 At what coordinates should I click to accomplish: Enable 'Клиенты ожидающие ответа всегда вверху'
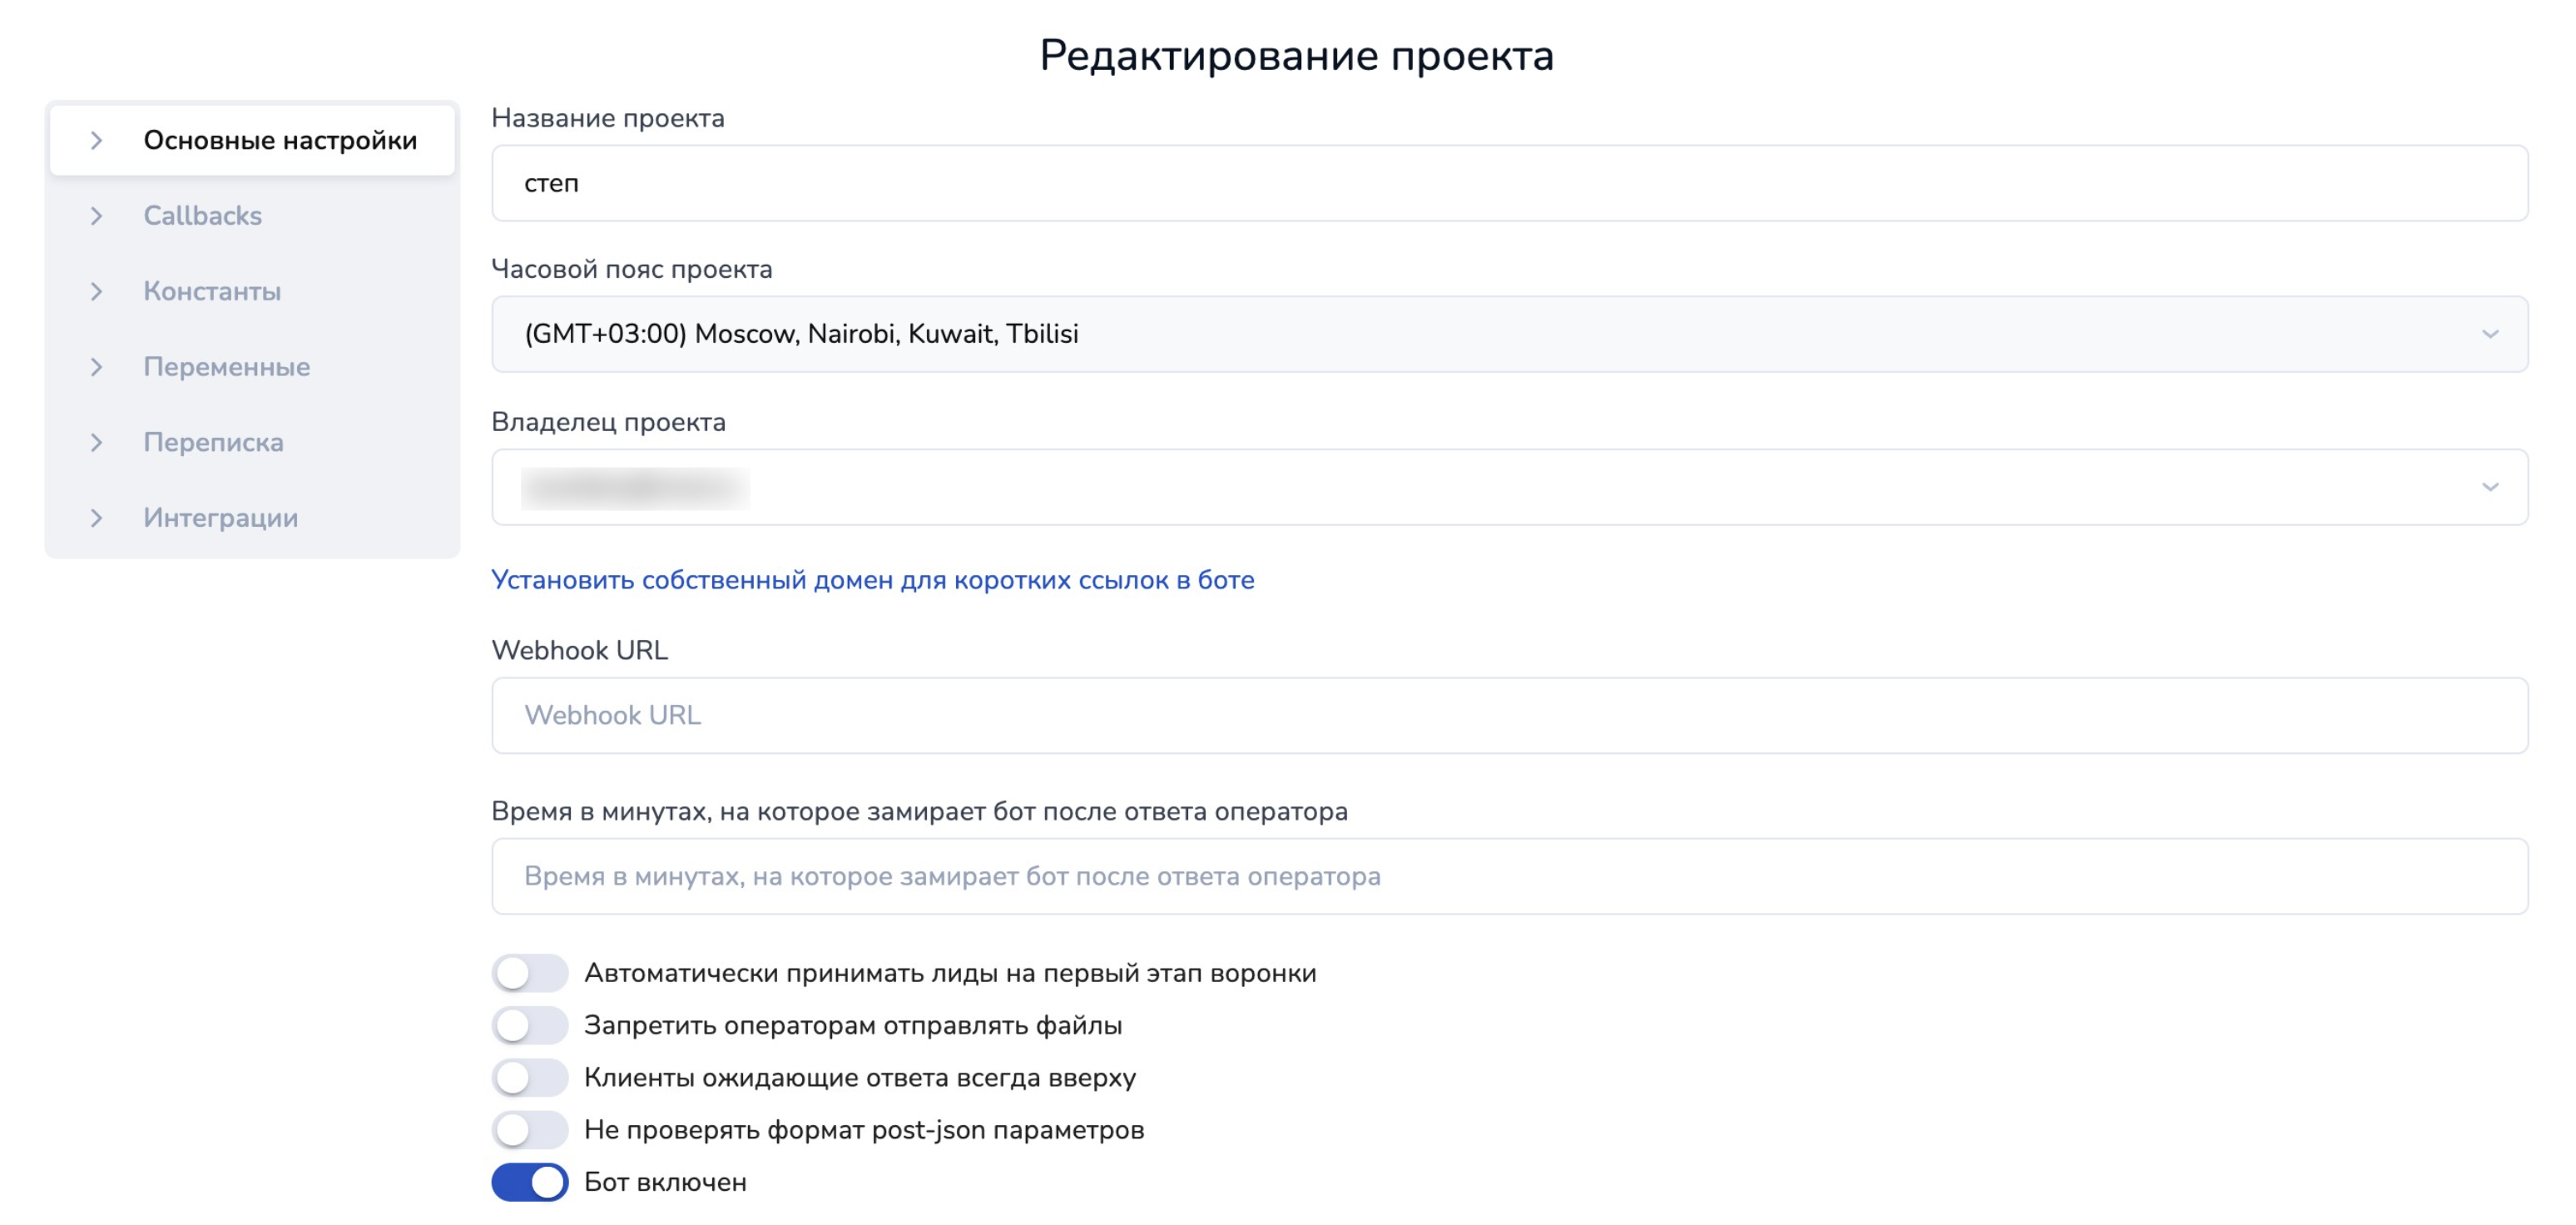[529, 1078]
